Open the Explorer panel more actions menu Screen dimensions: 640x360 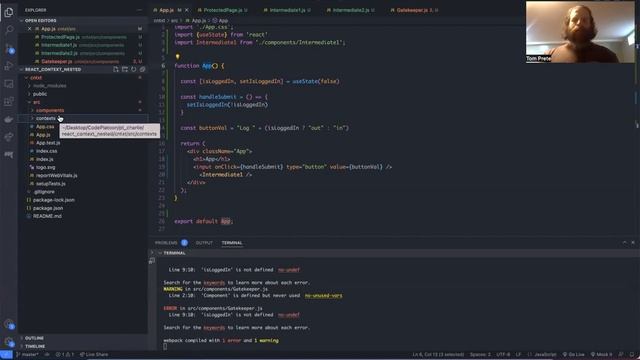coord(140,10)
